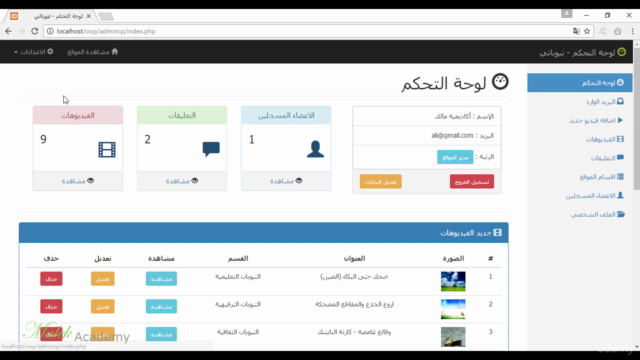Select اضافة فيديو جديد in sidebar
The image size is (640, 360).
click(x=596, y=120)
